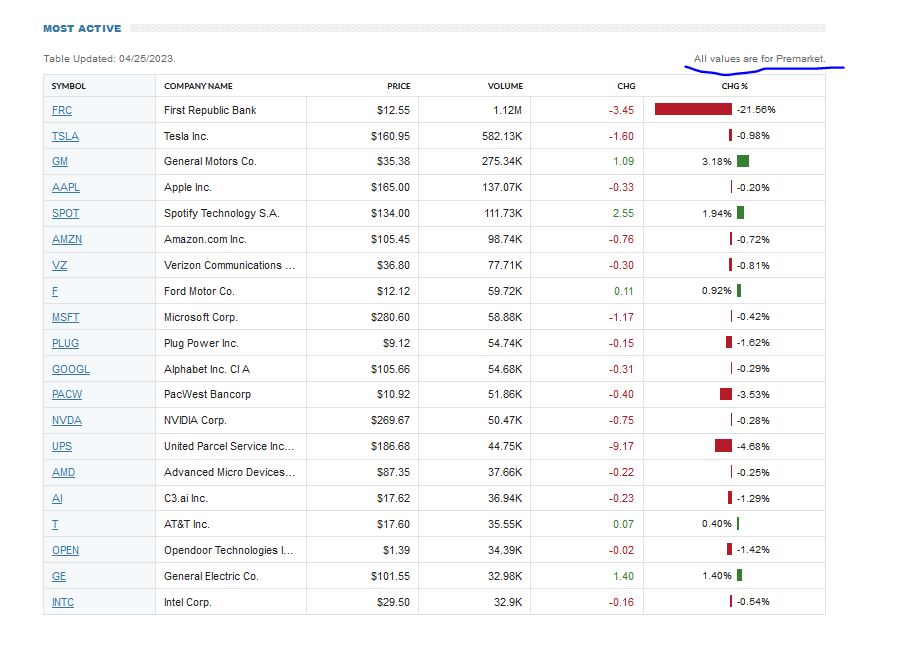Click the green GM percent change bar
This screenshot has height=645, width=903.
coord(742,161)
